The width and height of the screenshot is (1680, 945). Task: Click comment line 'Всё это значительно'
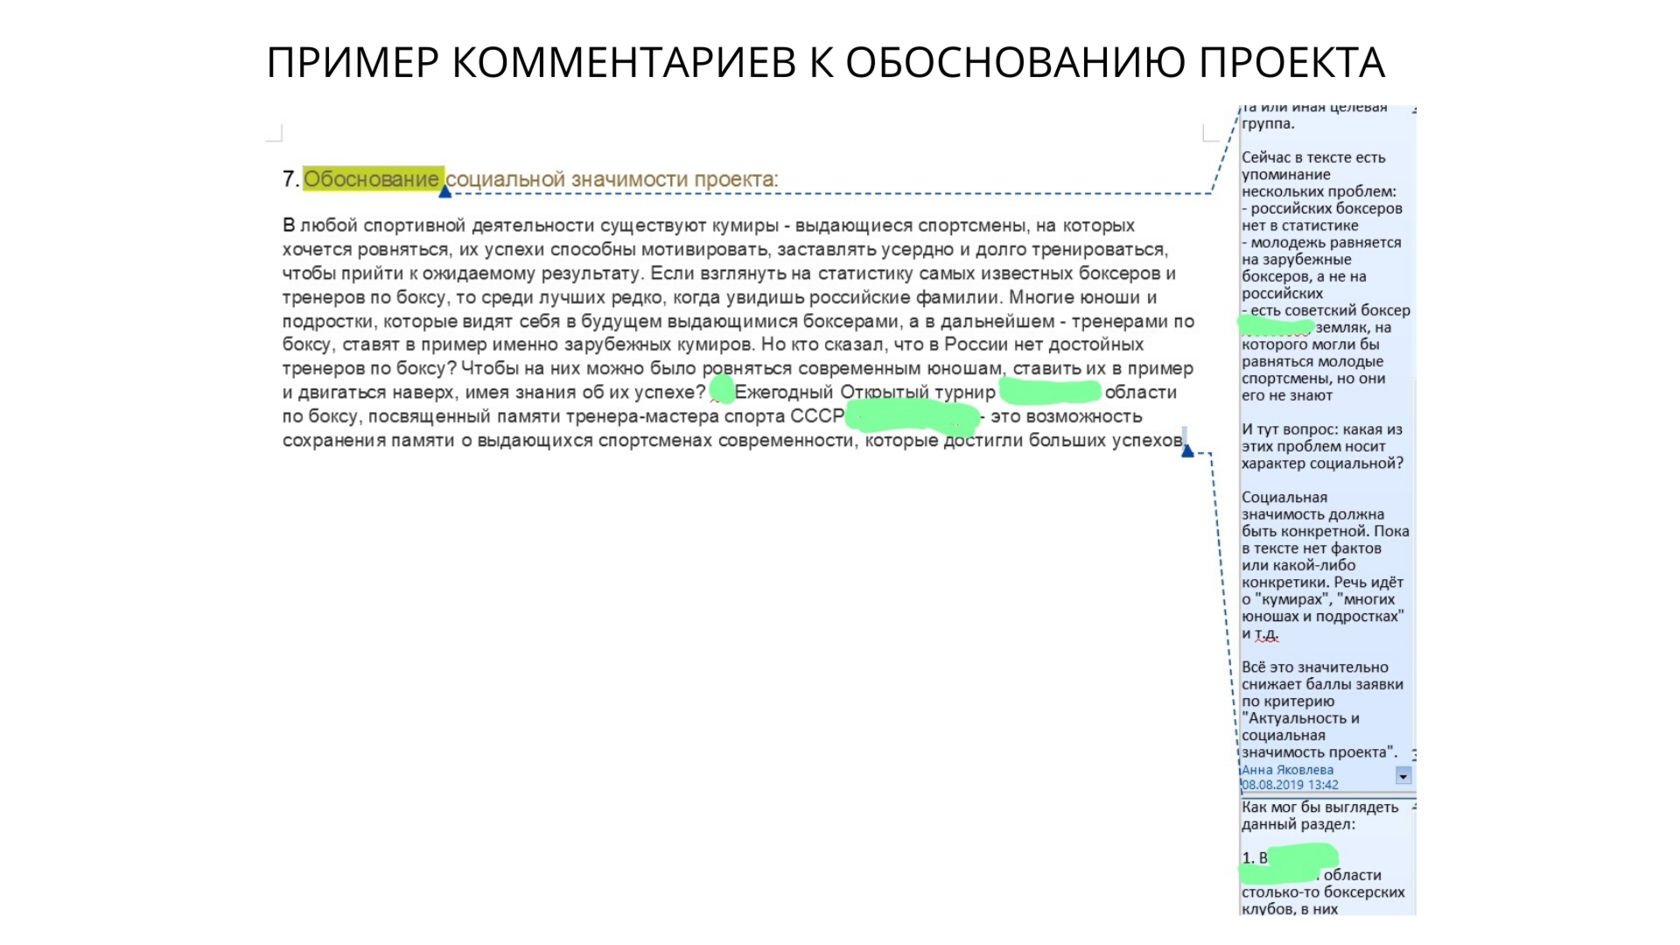coord(1314,667)
